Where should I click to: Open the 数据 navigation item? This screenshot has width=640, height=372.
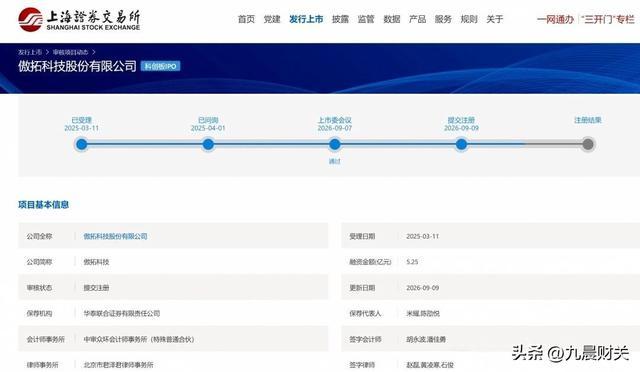click(392, 19)
